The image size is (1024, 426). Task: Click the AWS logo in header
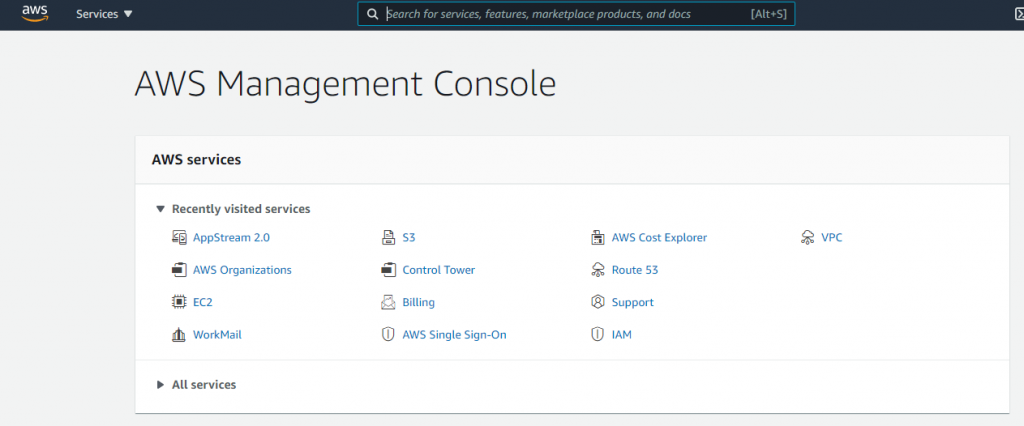pos(35,14)
